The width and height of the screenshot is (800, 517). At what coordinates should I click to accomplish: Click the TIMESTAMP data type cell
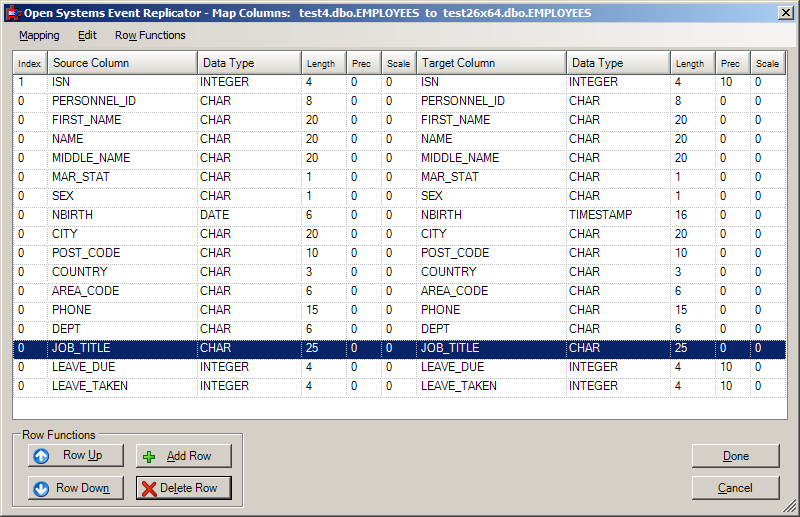point(618,215)
